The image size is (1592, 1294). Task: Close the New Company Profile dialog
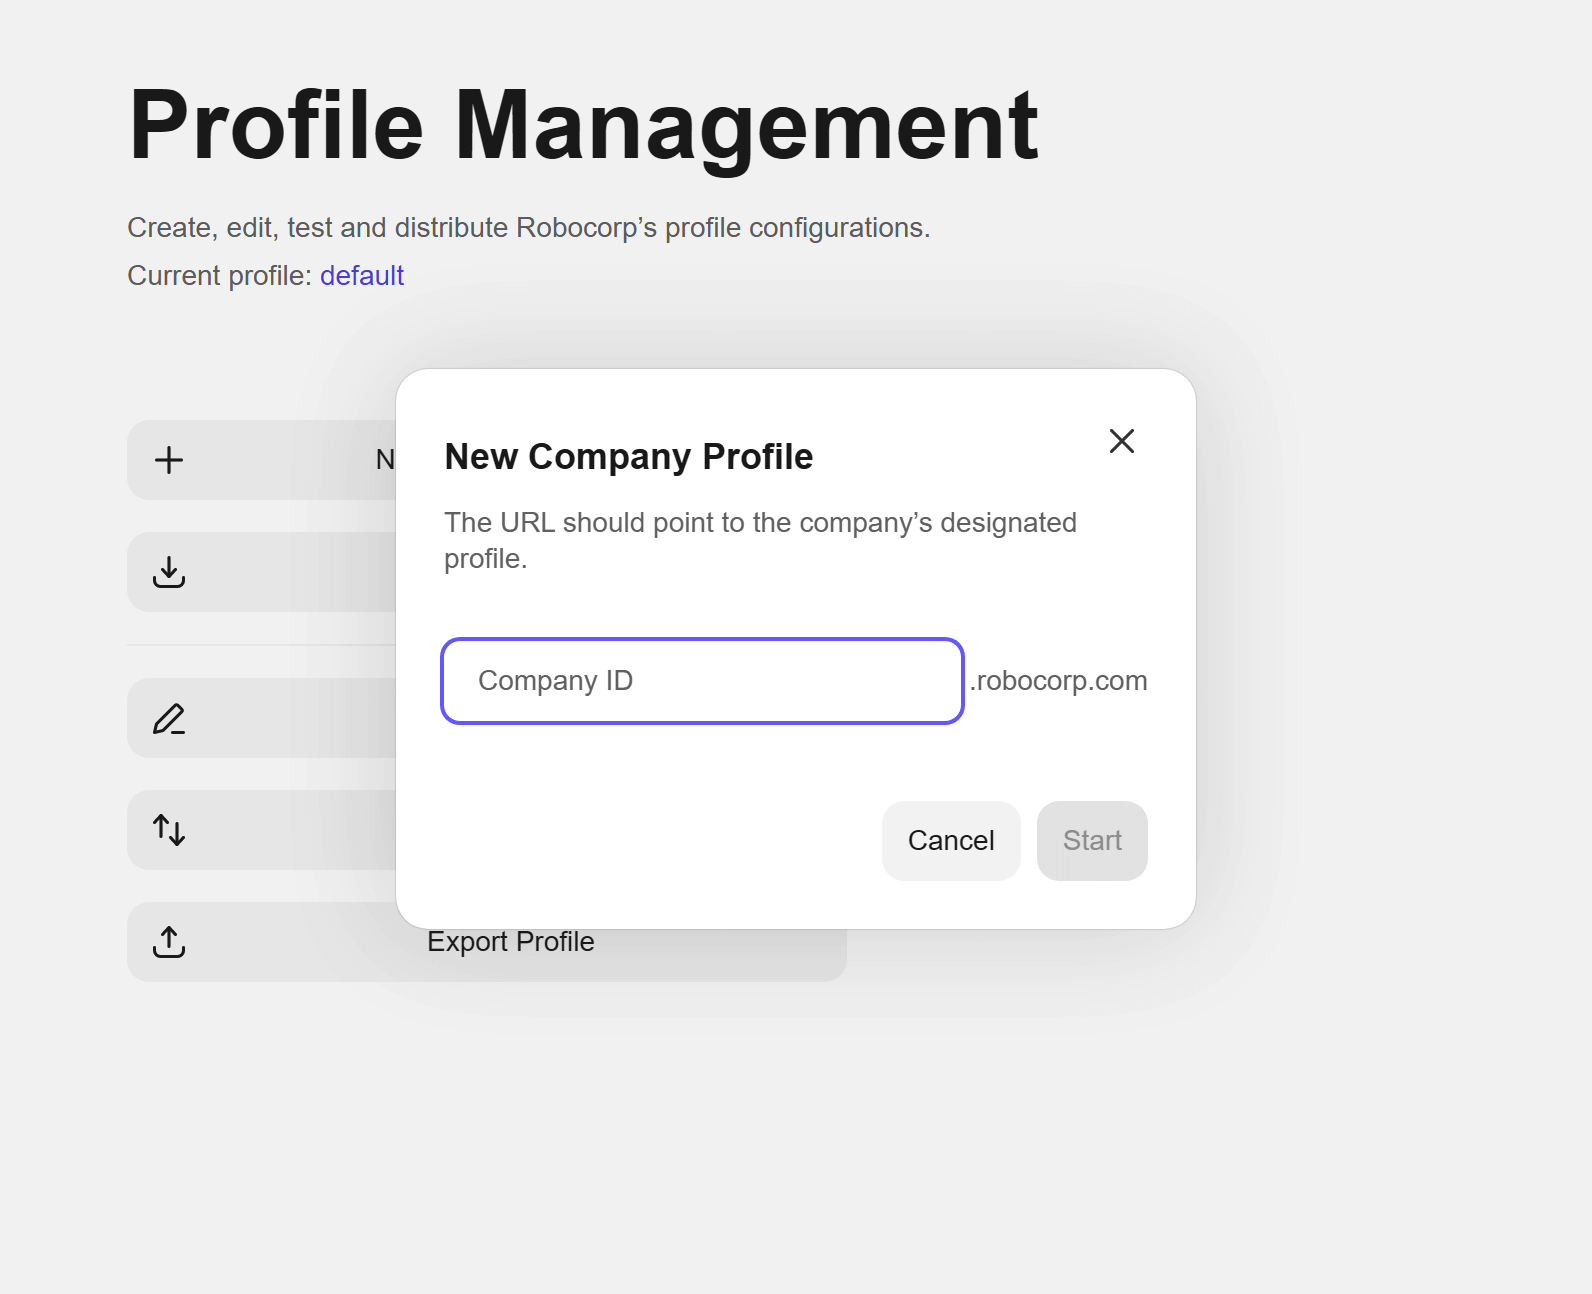pos(1122,441)
